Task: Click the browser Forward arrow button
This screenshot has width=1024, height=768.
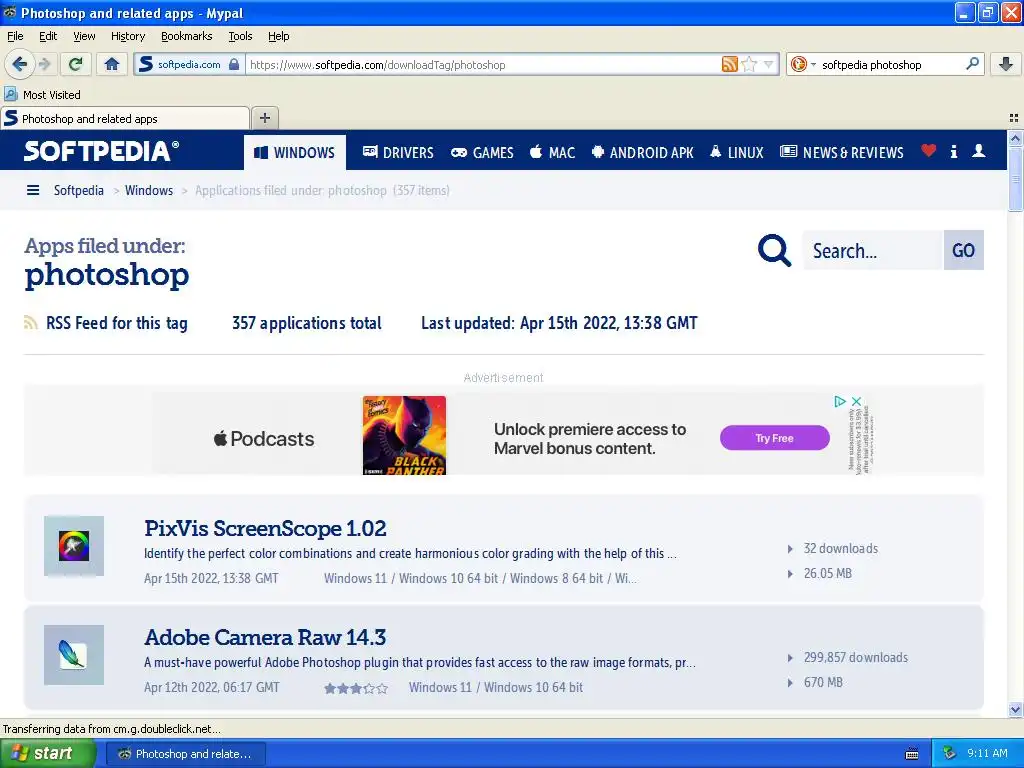Action: (x=45, y=64)
